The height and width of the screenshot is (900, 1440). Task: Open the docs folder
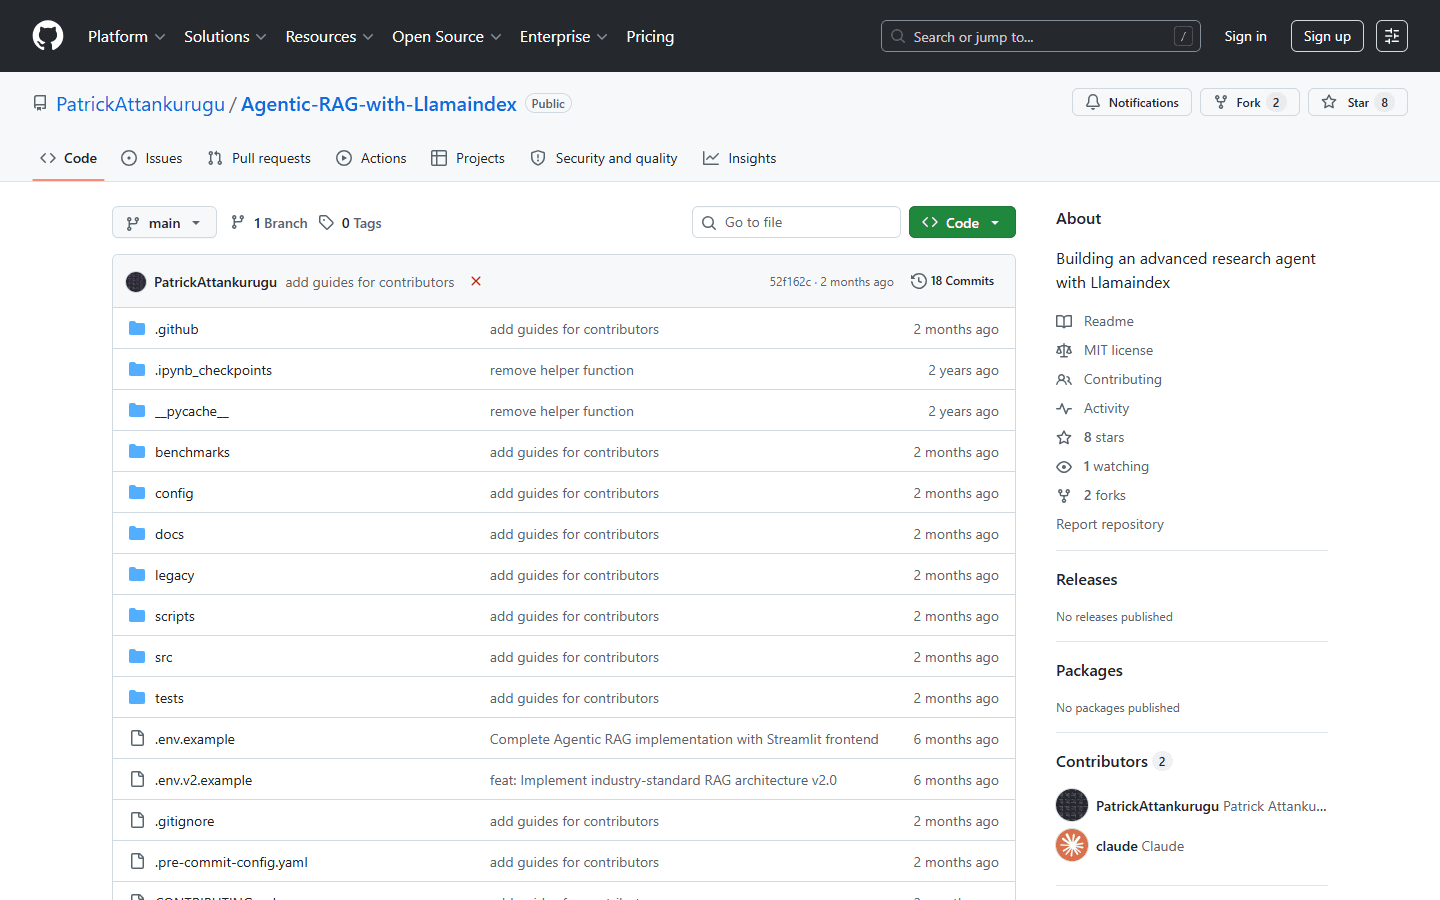[169, 534]
